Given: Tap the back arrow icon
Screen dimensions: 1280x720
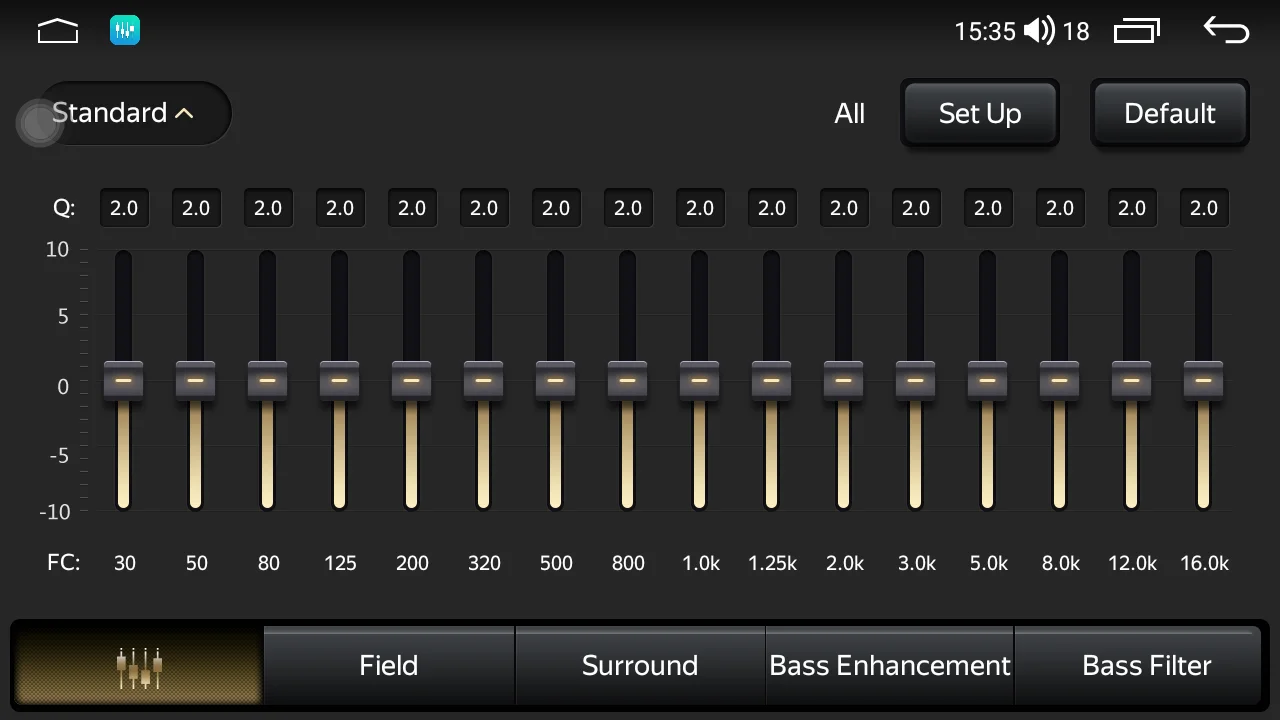Looking at the screenshot, I should (x=1226, y=30).
